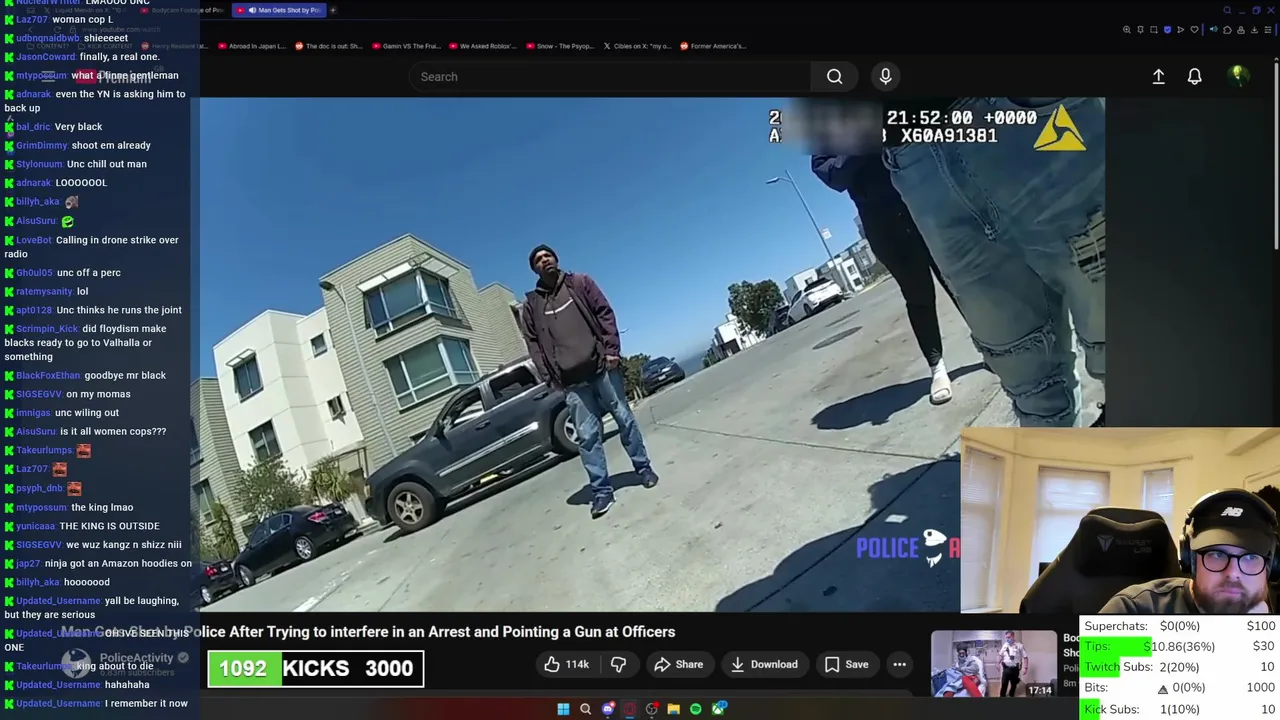Open 'Snow - The Psyop' bookmark
Screen dimensions: 1280x720
coord(559,46)
